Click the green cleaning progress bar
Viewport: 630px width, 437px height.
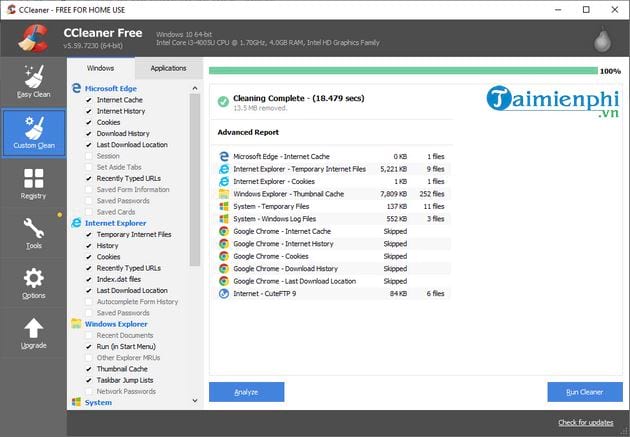tap(403, 71)
